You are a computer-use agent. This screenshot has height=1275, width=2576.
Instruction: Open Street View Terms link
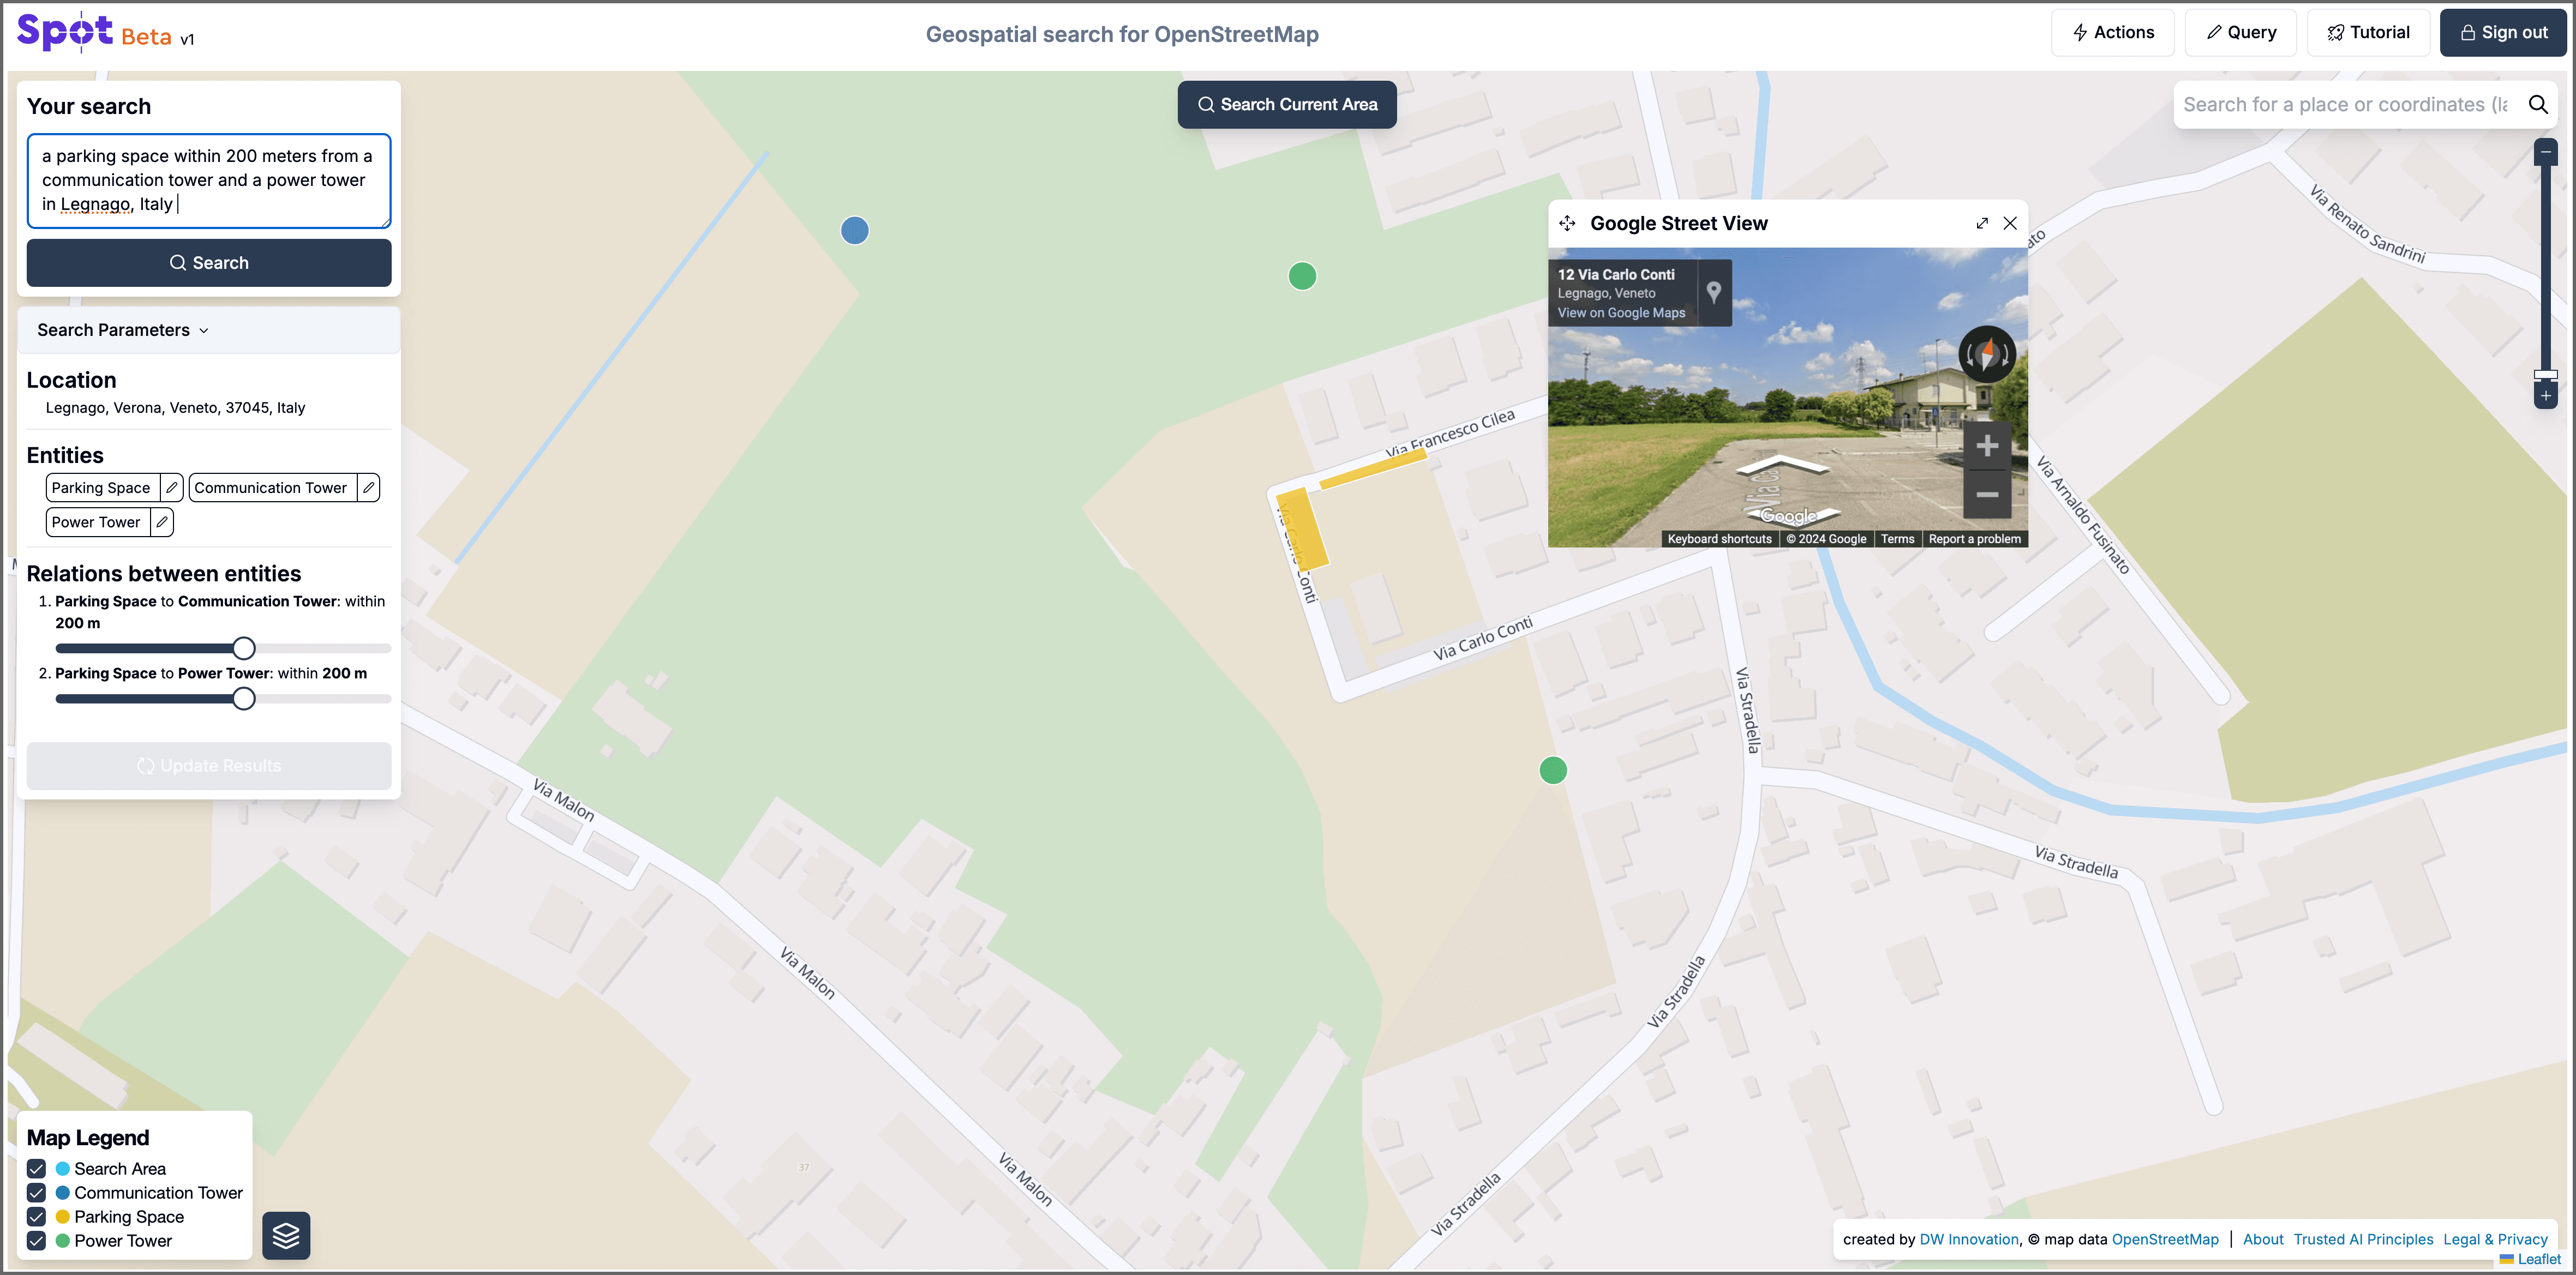click(x=1897, y=539)
